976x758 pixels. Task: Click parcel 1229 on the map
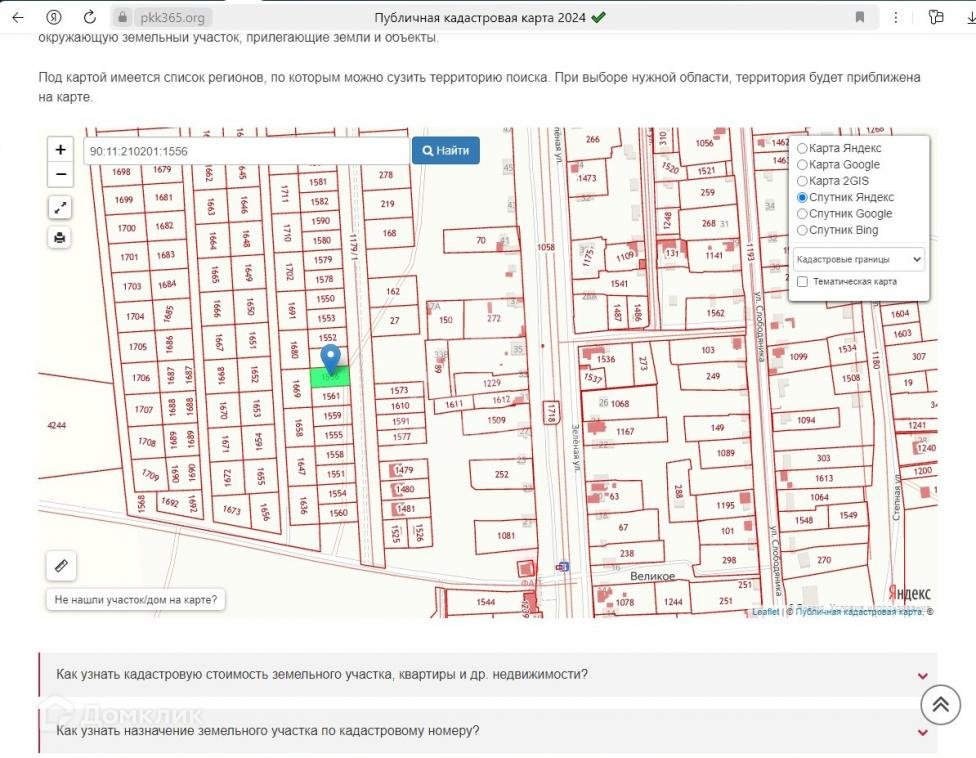(492, 383)
